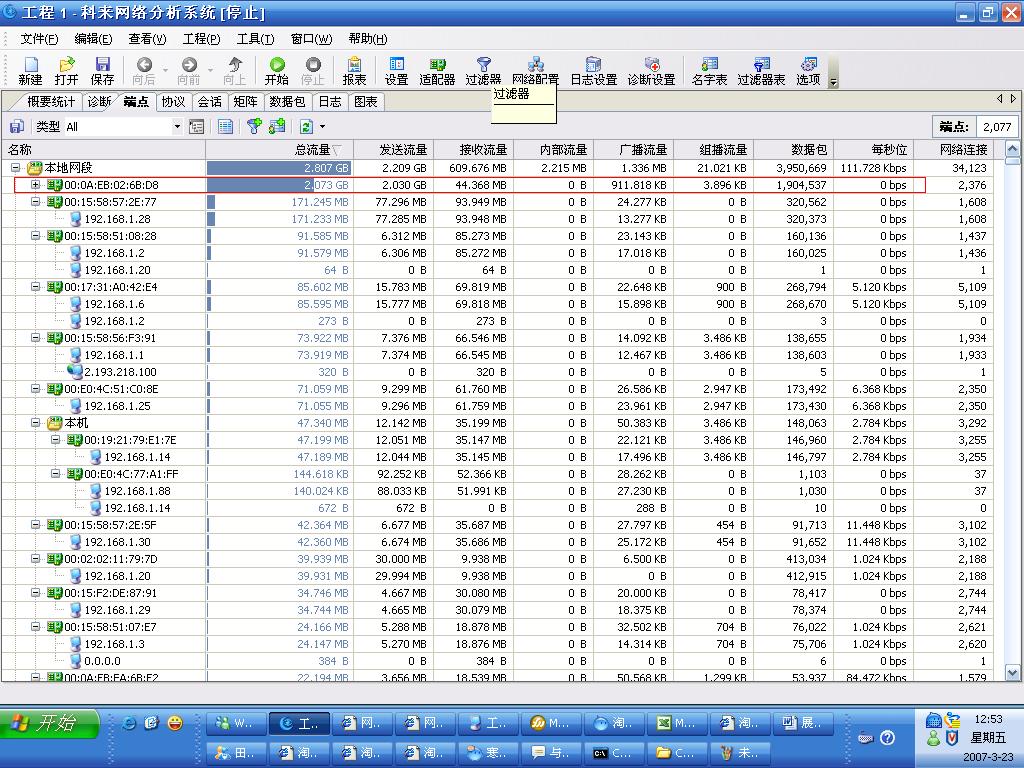Open 诊断设置 (Diagnosis settings) icon
This screenshot has width=1024, height=768.
click(x=651, y=70)
